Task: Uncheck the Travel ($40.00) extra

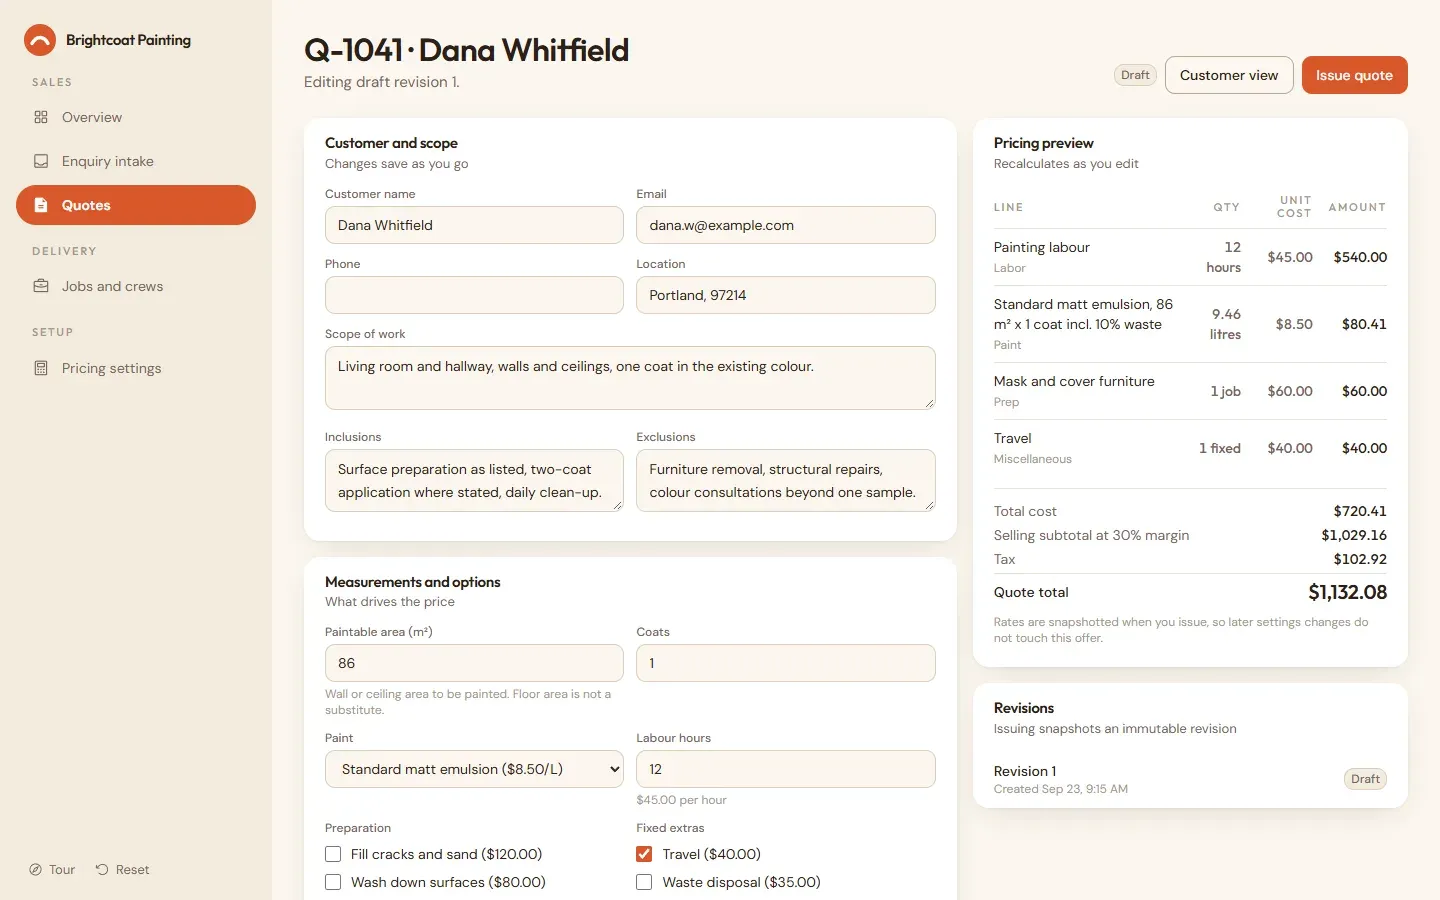Action: coord(644,854)
